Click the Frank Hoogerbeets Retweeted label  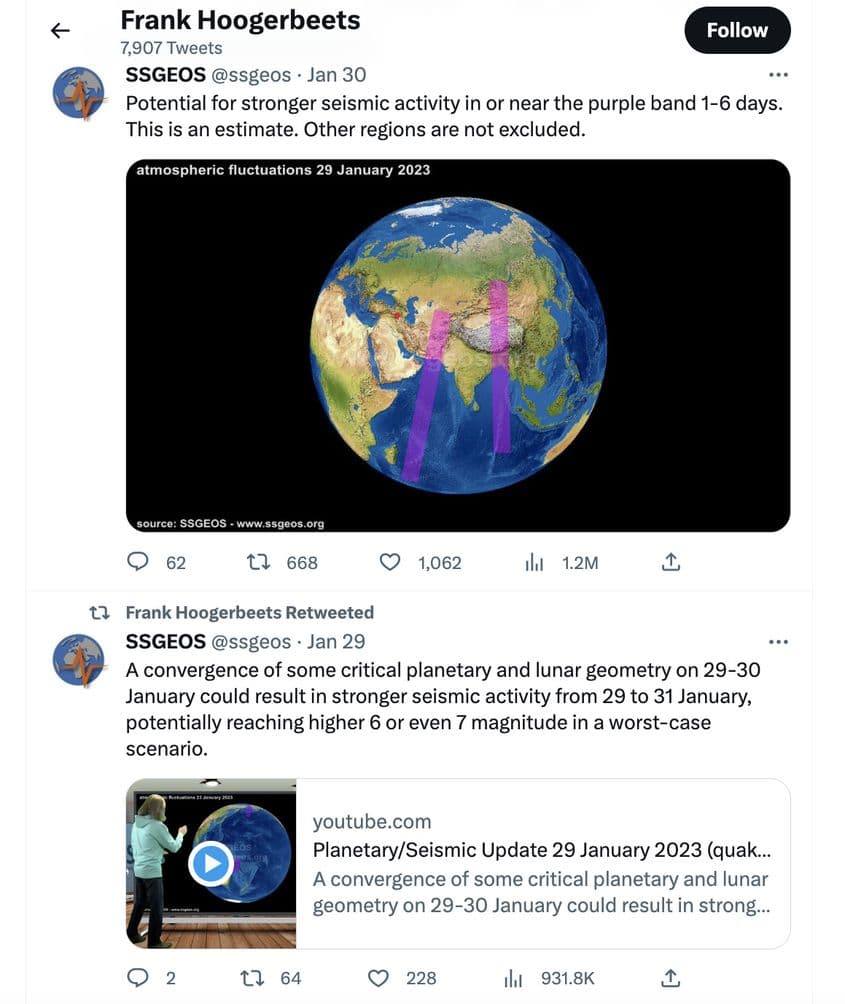pos(248,612)
